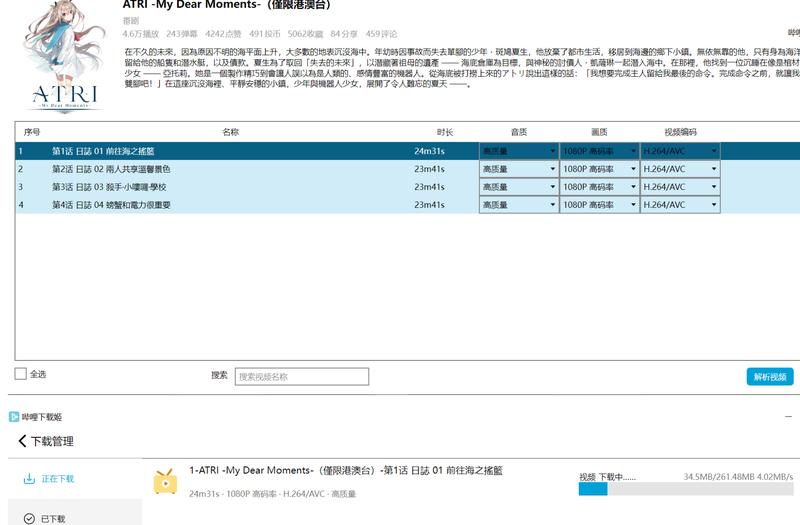This screenshot has height=525, width=800.
Task: Click the 459评论 comment count
Action: [x=381, y=34]
